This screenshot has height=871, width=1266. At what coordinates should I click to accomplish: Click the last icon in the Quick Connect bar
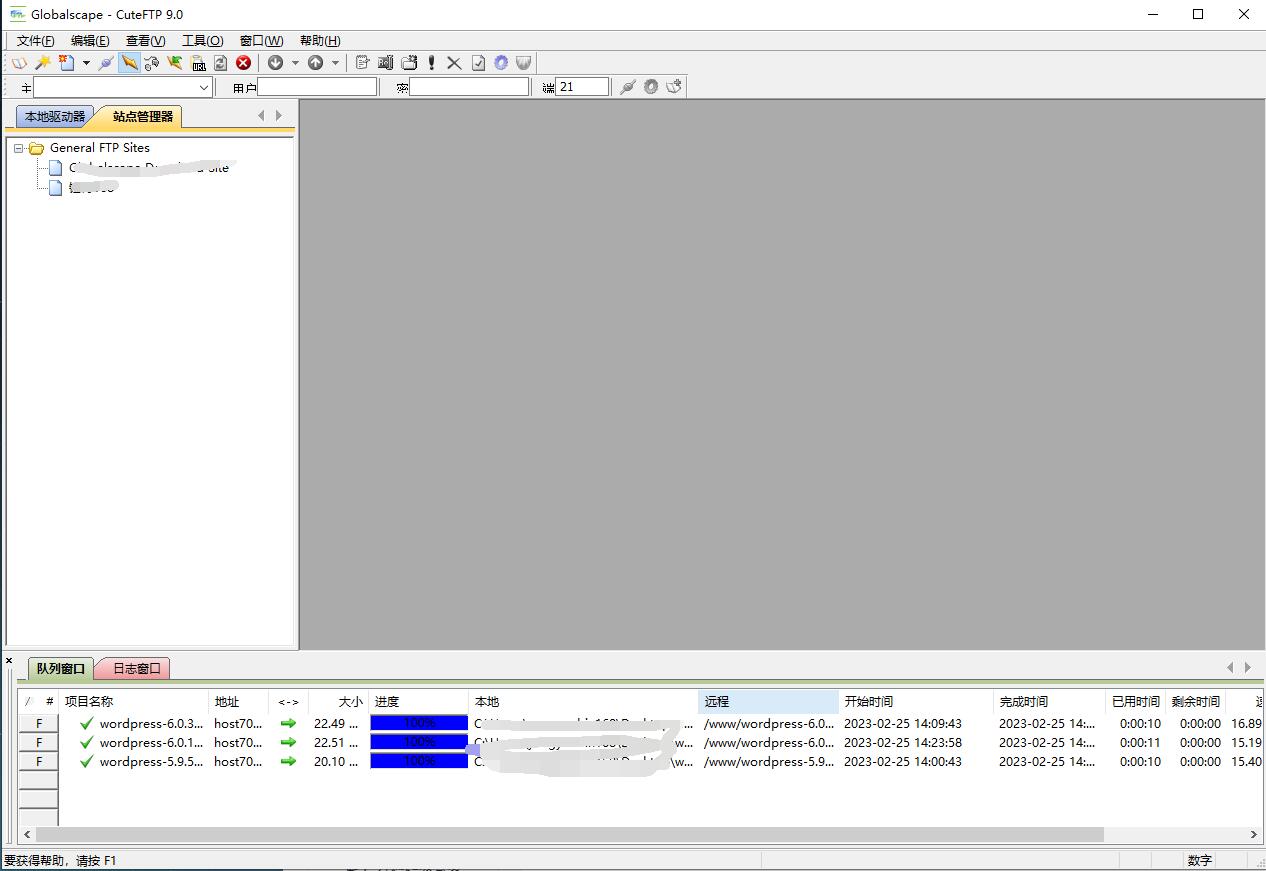click(674, 87)
